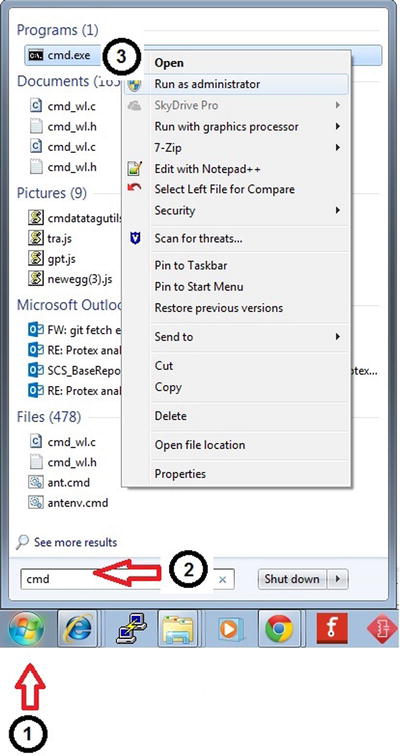Launch Internet Explorer from taskbar
The image size is (400, 756).
[78, 629]
